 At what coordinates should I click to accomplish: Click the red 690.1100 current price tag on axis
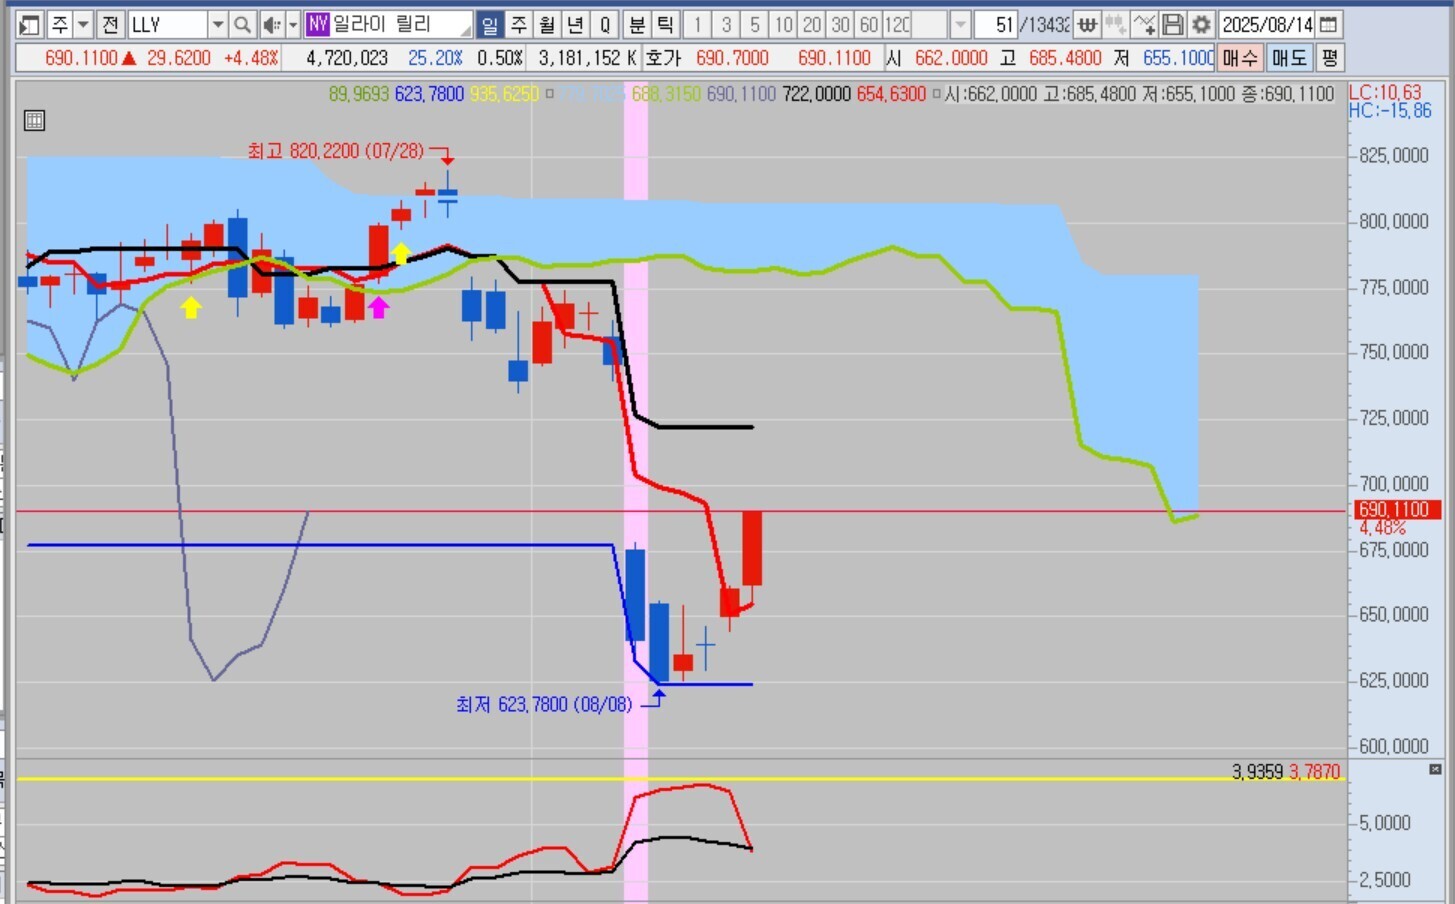[1398, 510]
